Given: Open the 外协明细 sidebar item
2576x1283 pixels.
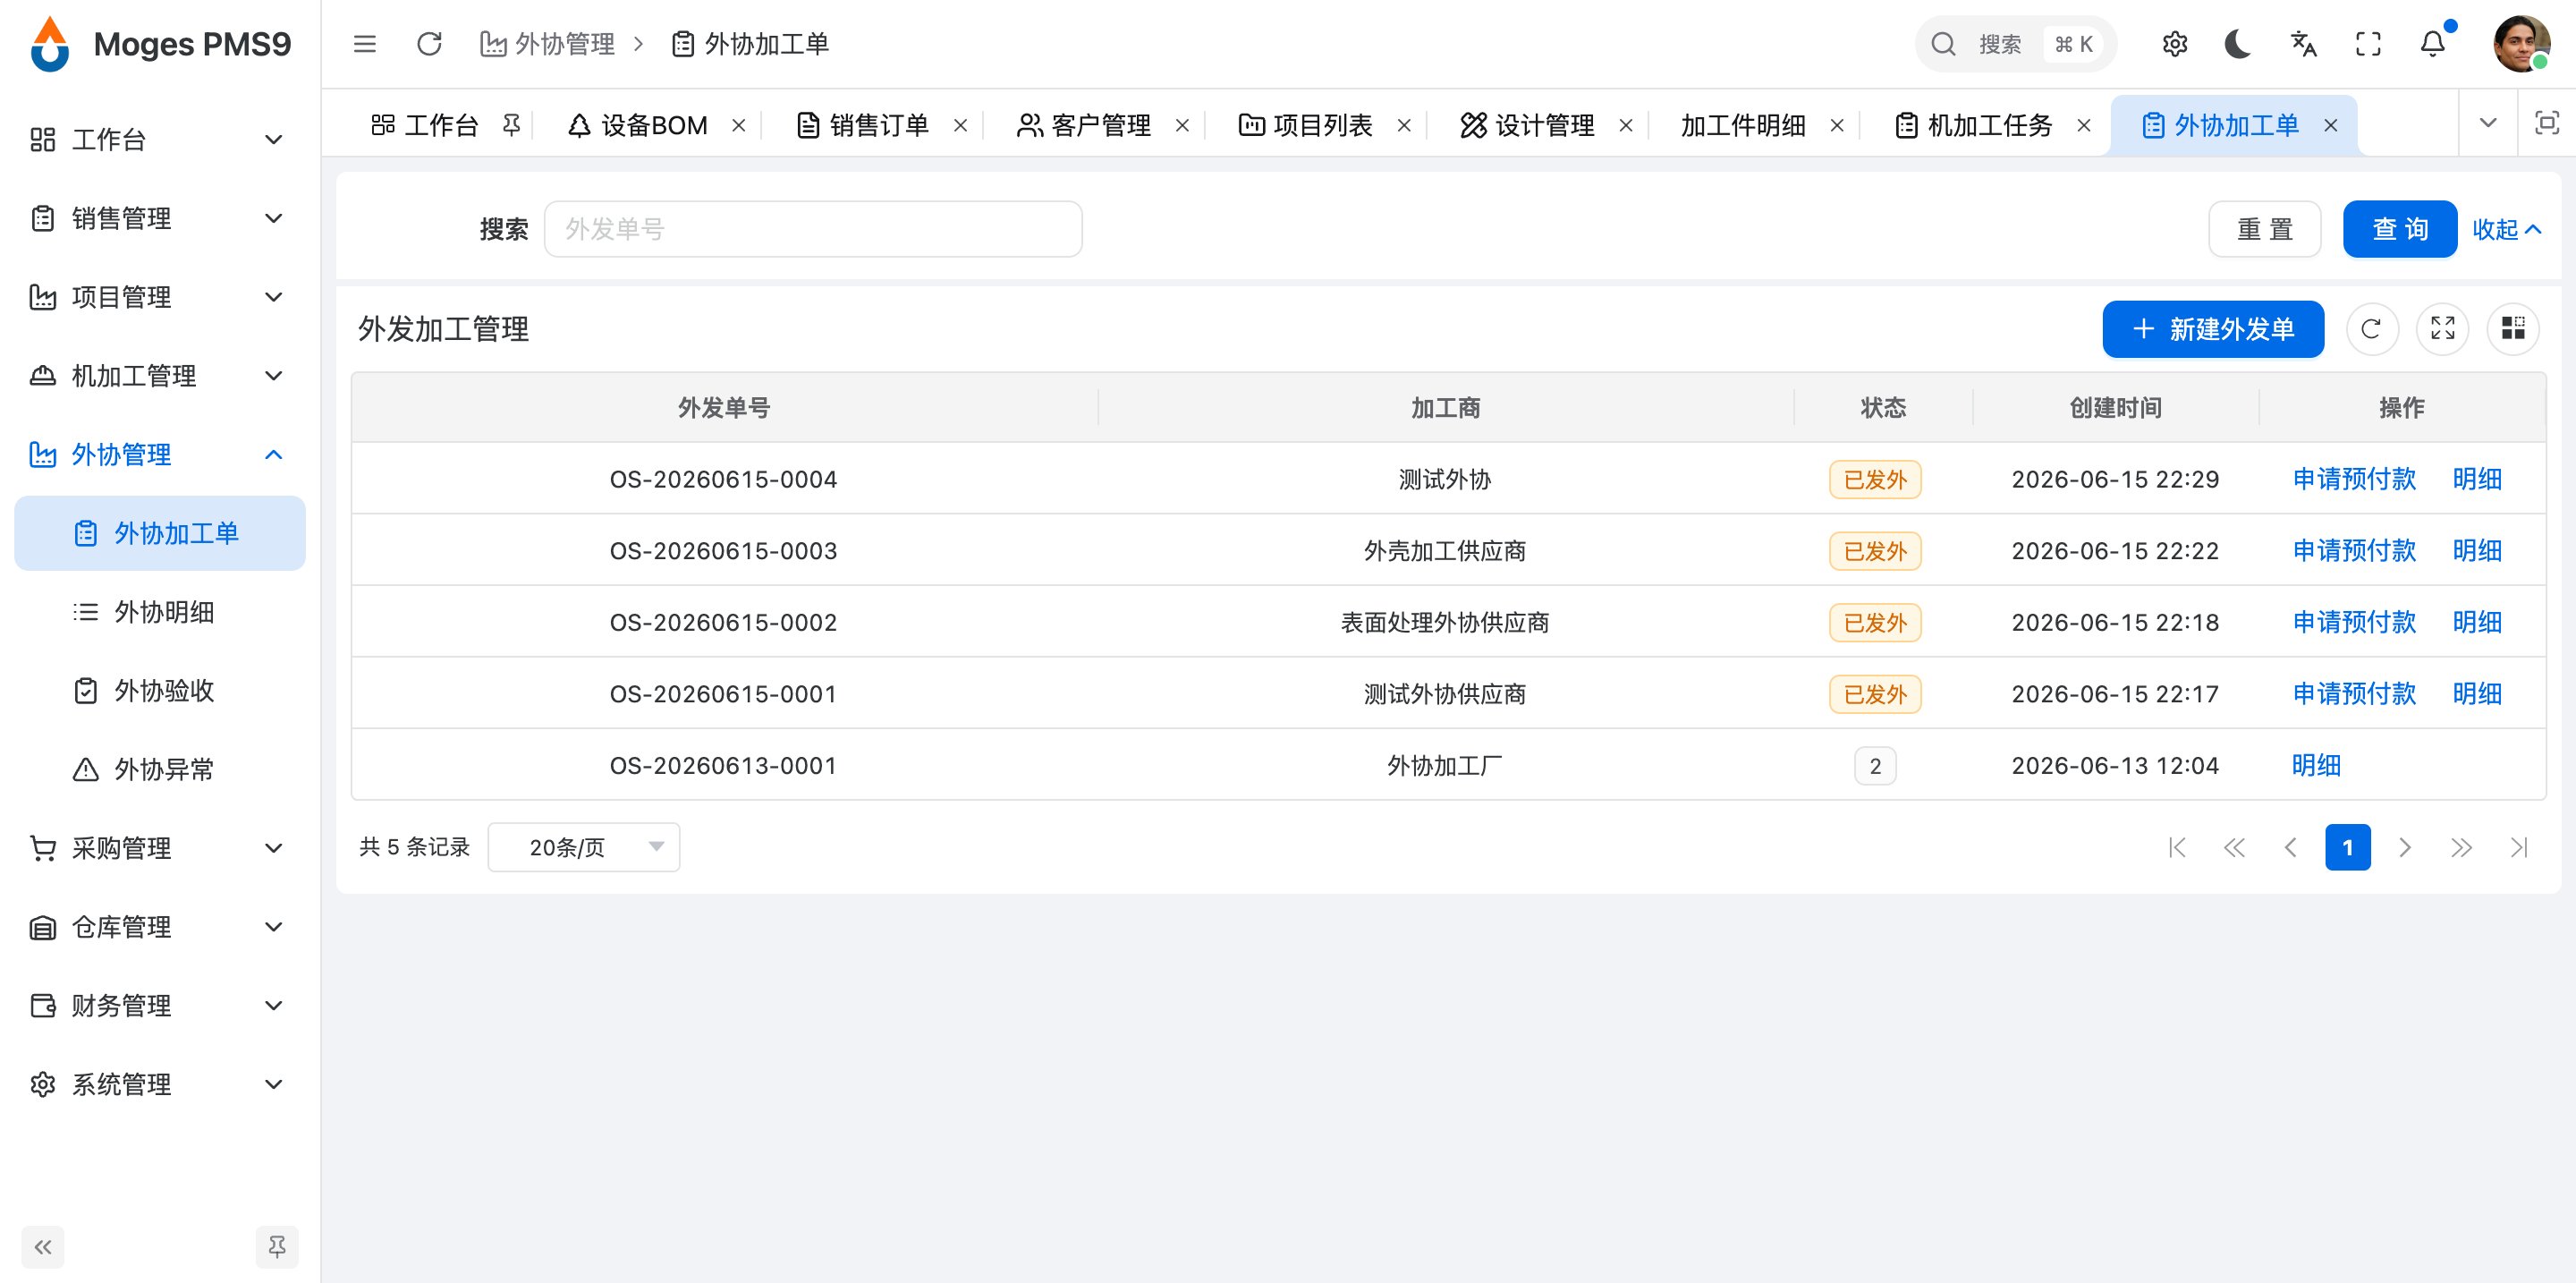Looking at the screenshot, I should (x=159, y=612).
